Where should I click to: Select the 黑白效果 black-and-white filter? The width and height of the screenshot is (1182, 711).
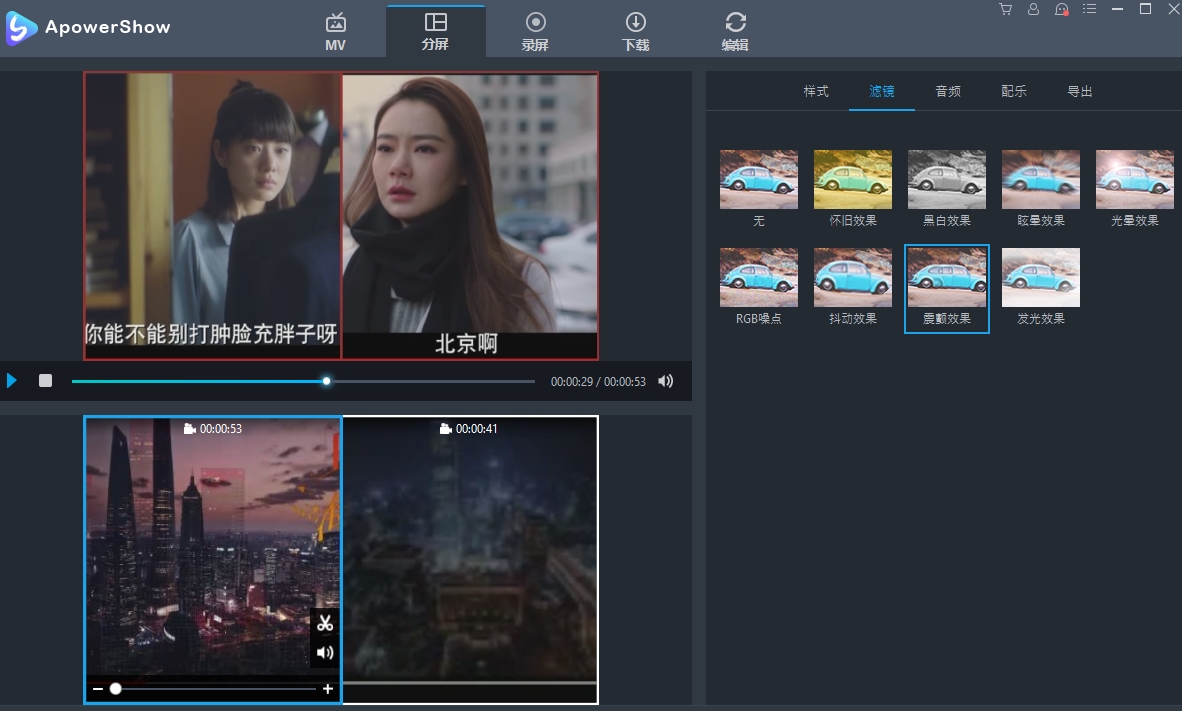[946, 180]
